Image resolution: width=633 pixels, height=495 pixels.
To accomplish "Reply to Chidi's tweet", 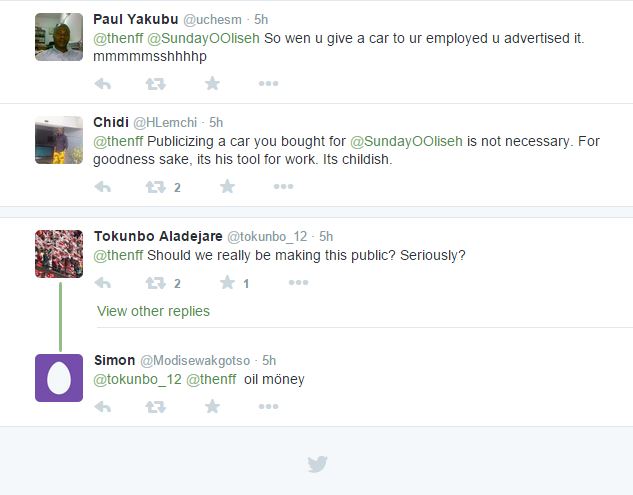I will pyautogui.click(x=102, y=187).
